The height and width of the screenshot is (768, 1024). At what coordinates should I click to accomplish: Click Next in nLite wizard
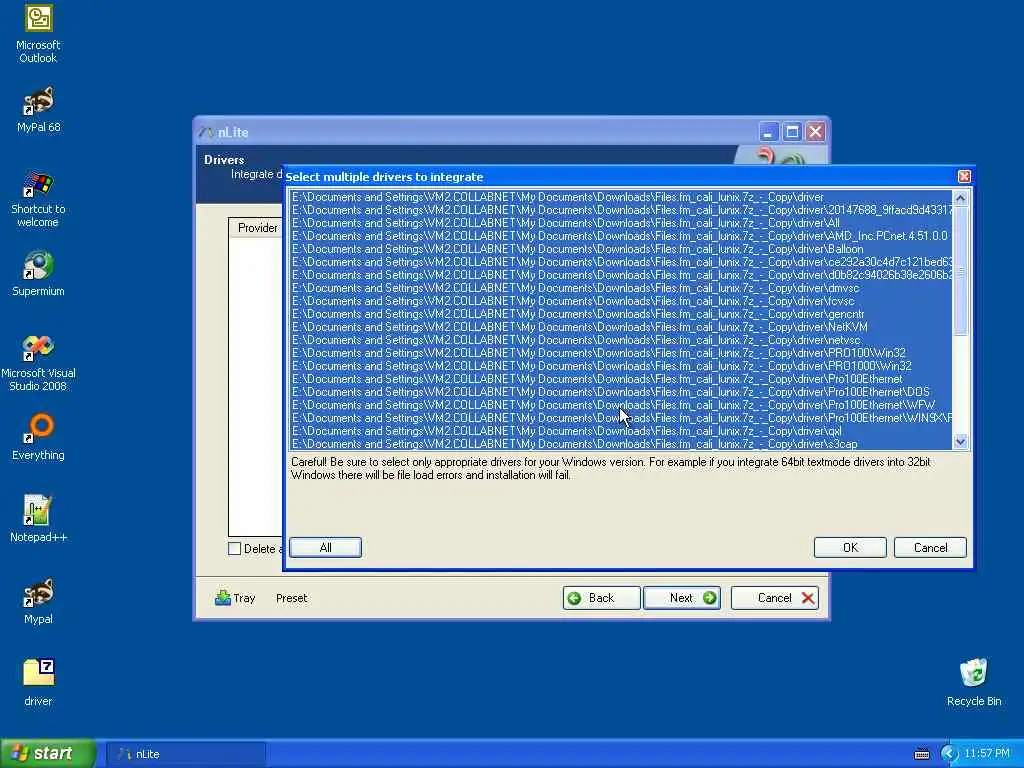click(682, 598)
